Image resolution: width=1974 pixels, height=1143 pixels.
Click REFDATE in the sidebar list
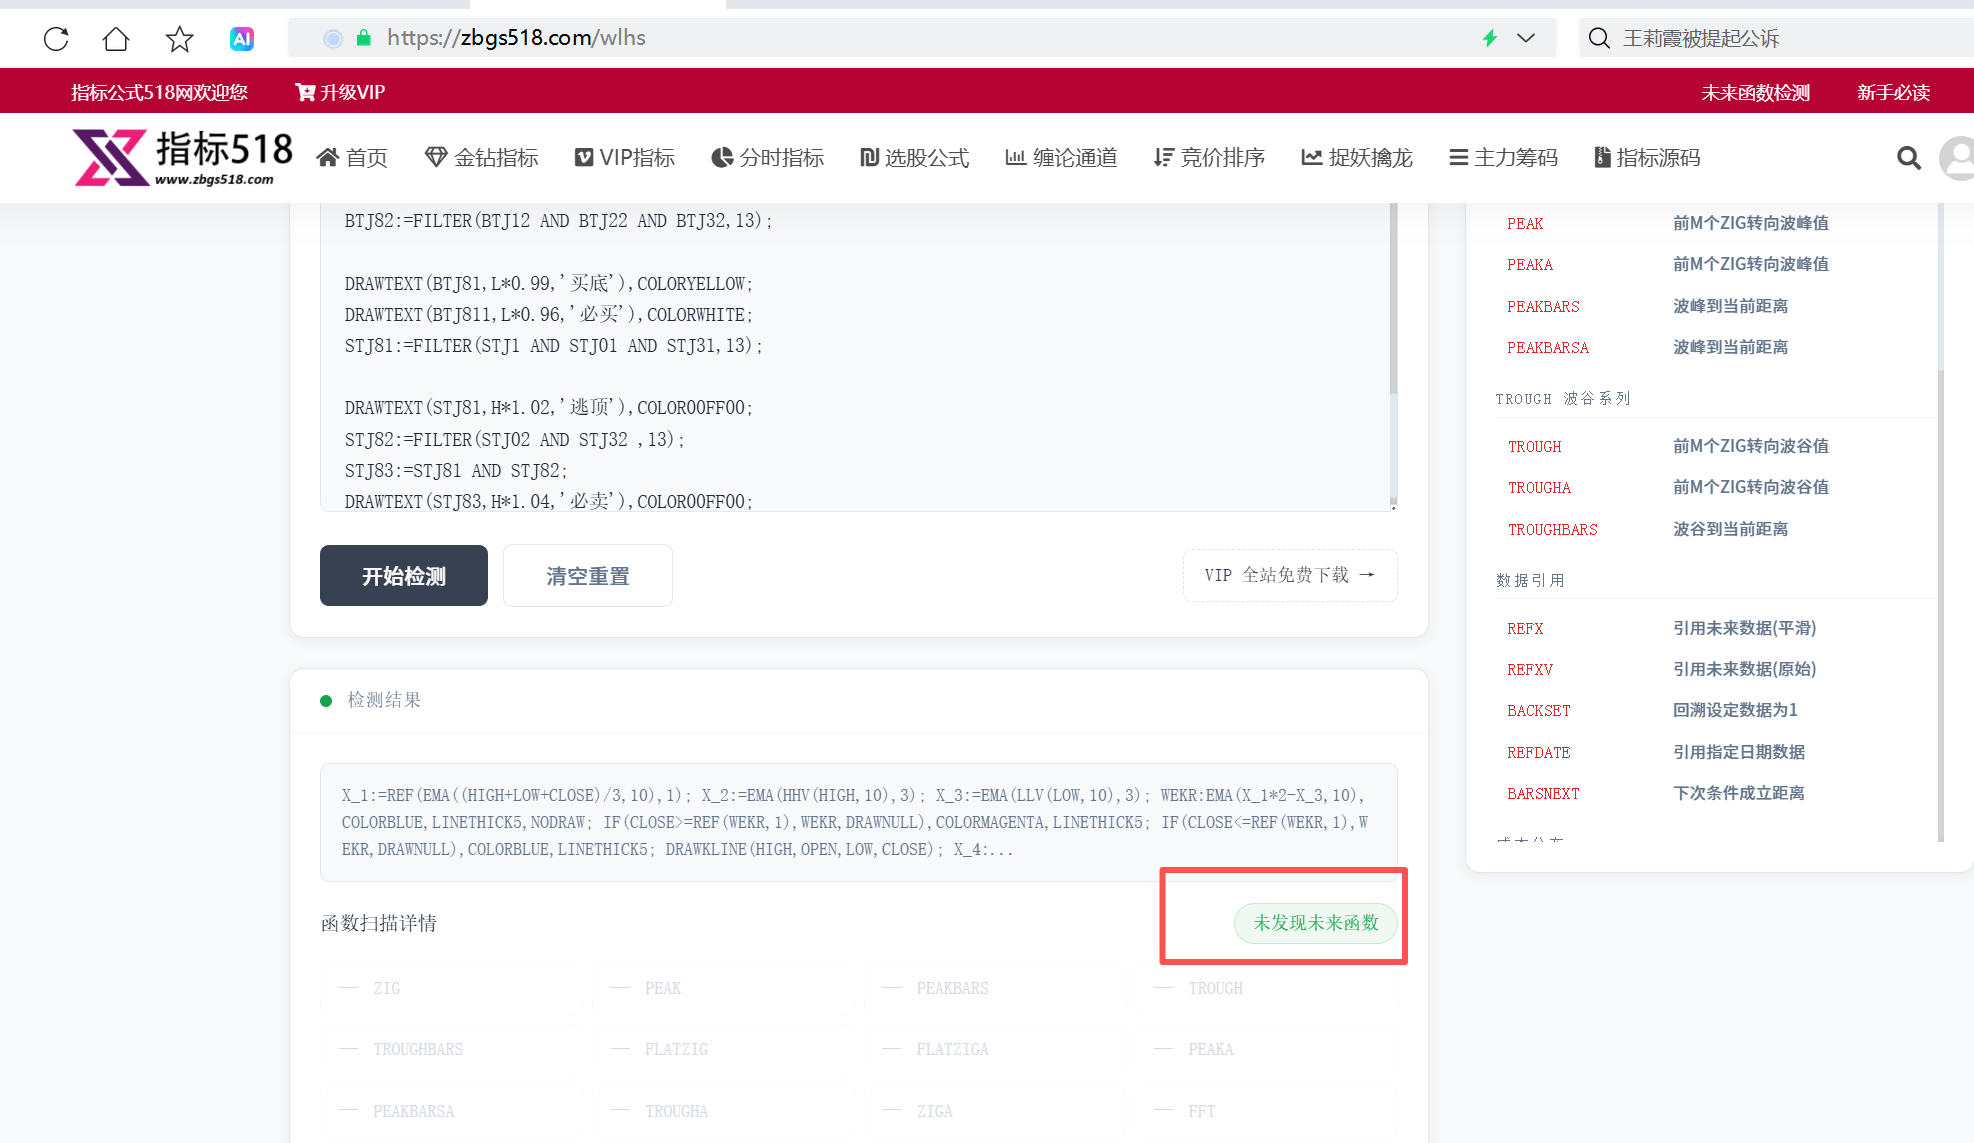click(1538, 753)
